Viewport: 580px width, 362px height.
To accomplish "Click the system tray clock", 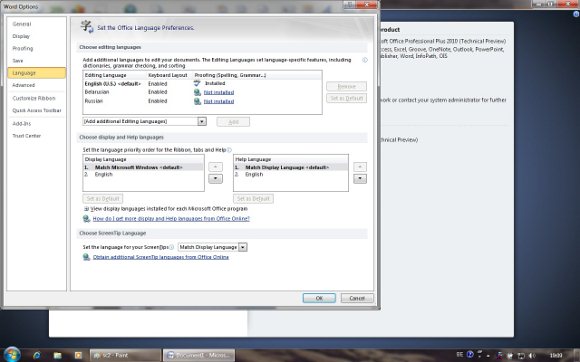I will (x=556, y=356).
